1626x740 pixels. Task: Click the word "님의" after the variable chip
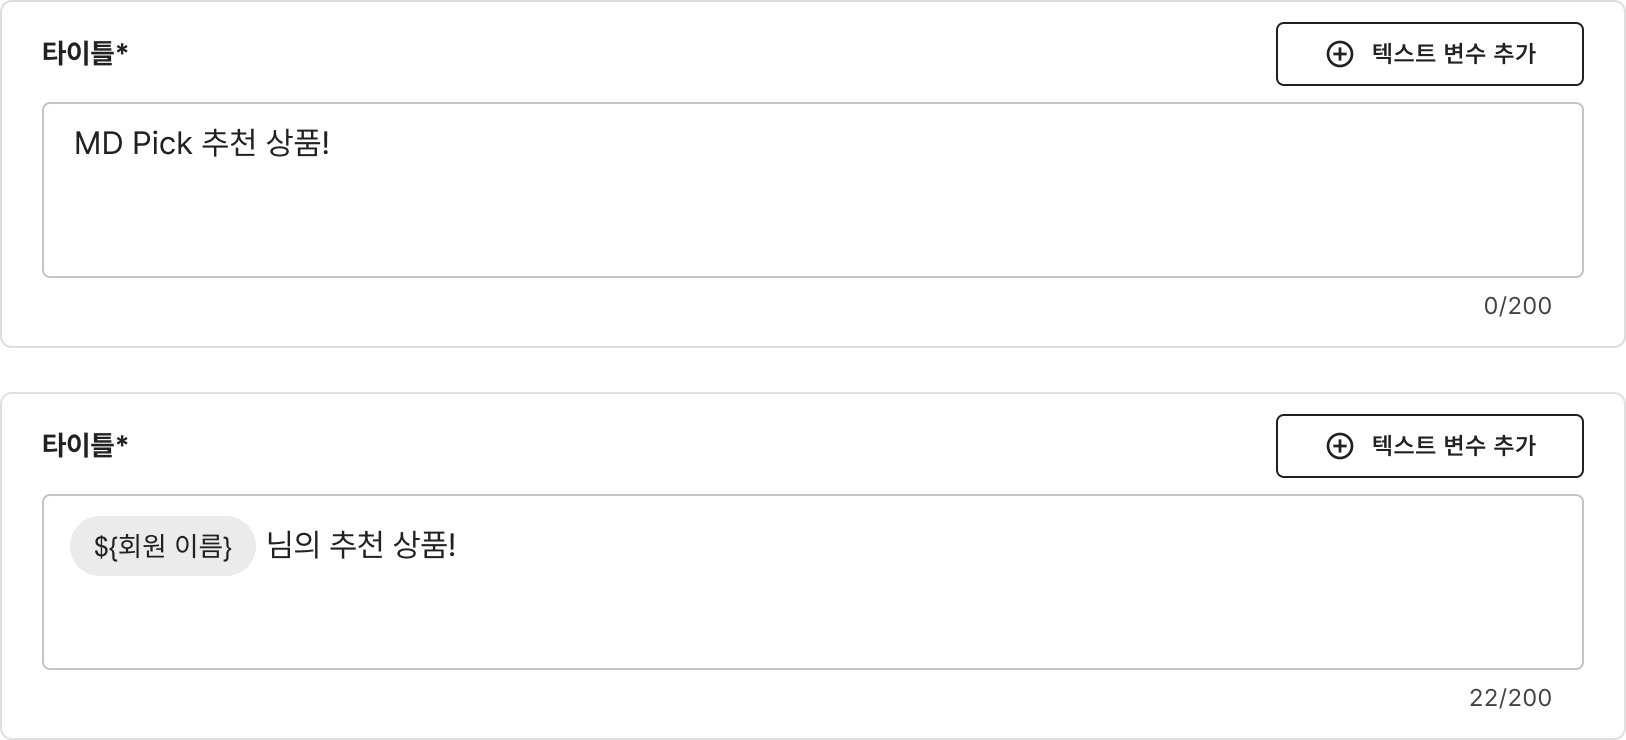click(293, 546)
